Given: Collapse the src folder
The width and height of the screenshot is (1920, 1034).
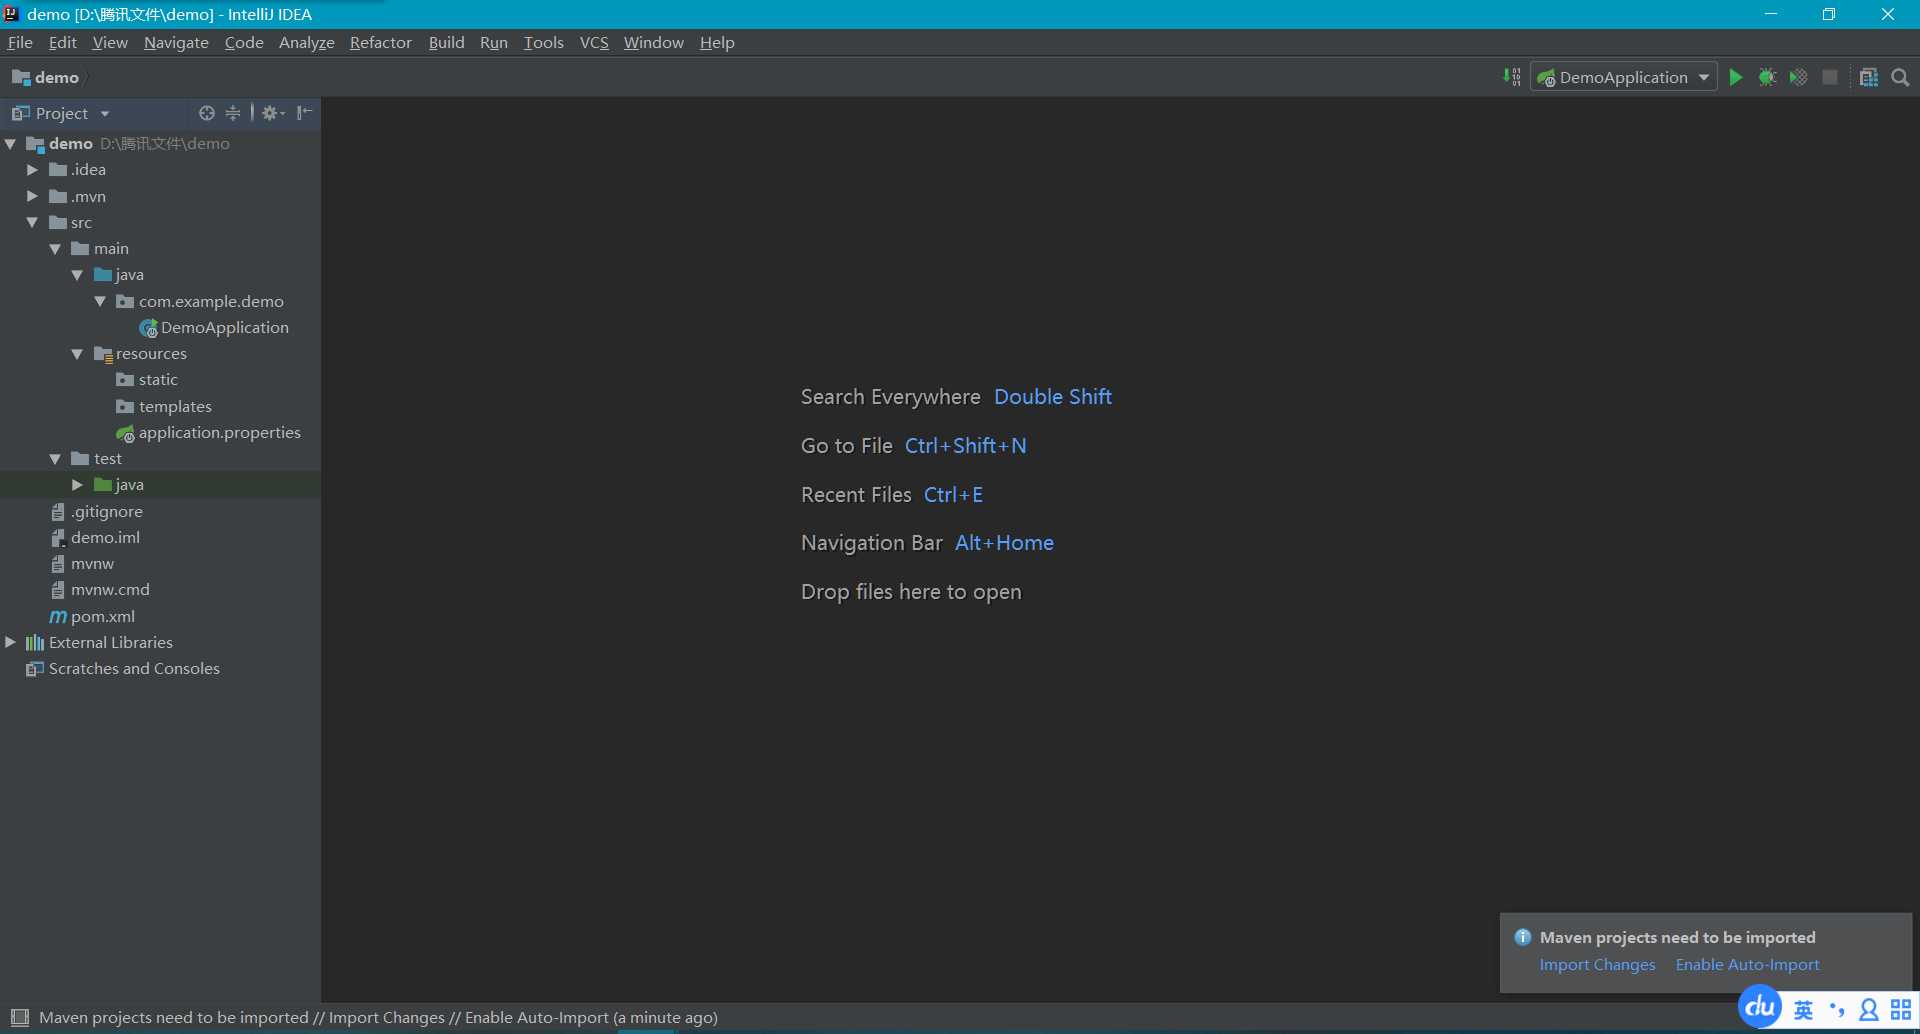Looking at the screenshot, I should pos(32,222).
